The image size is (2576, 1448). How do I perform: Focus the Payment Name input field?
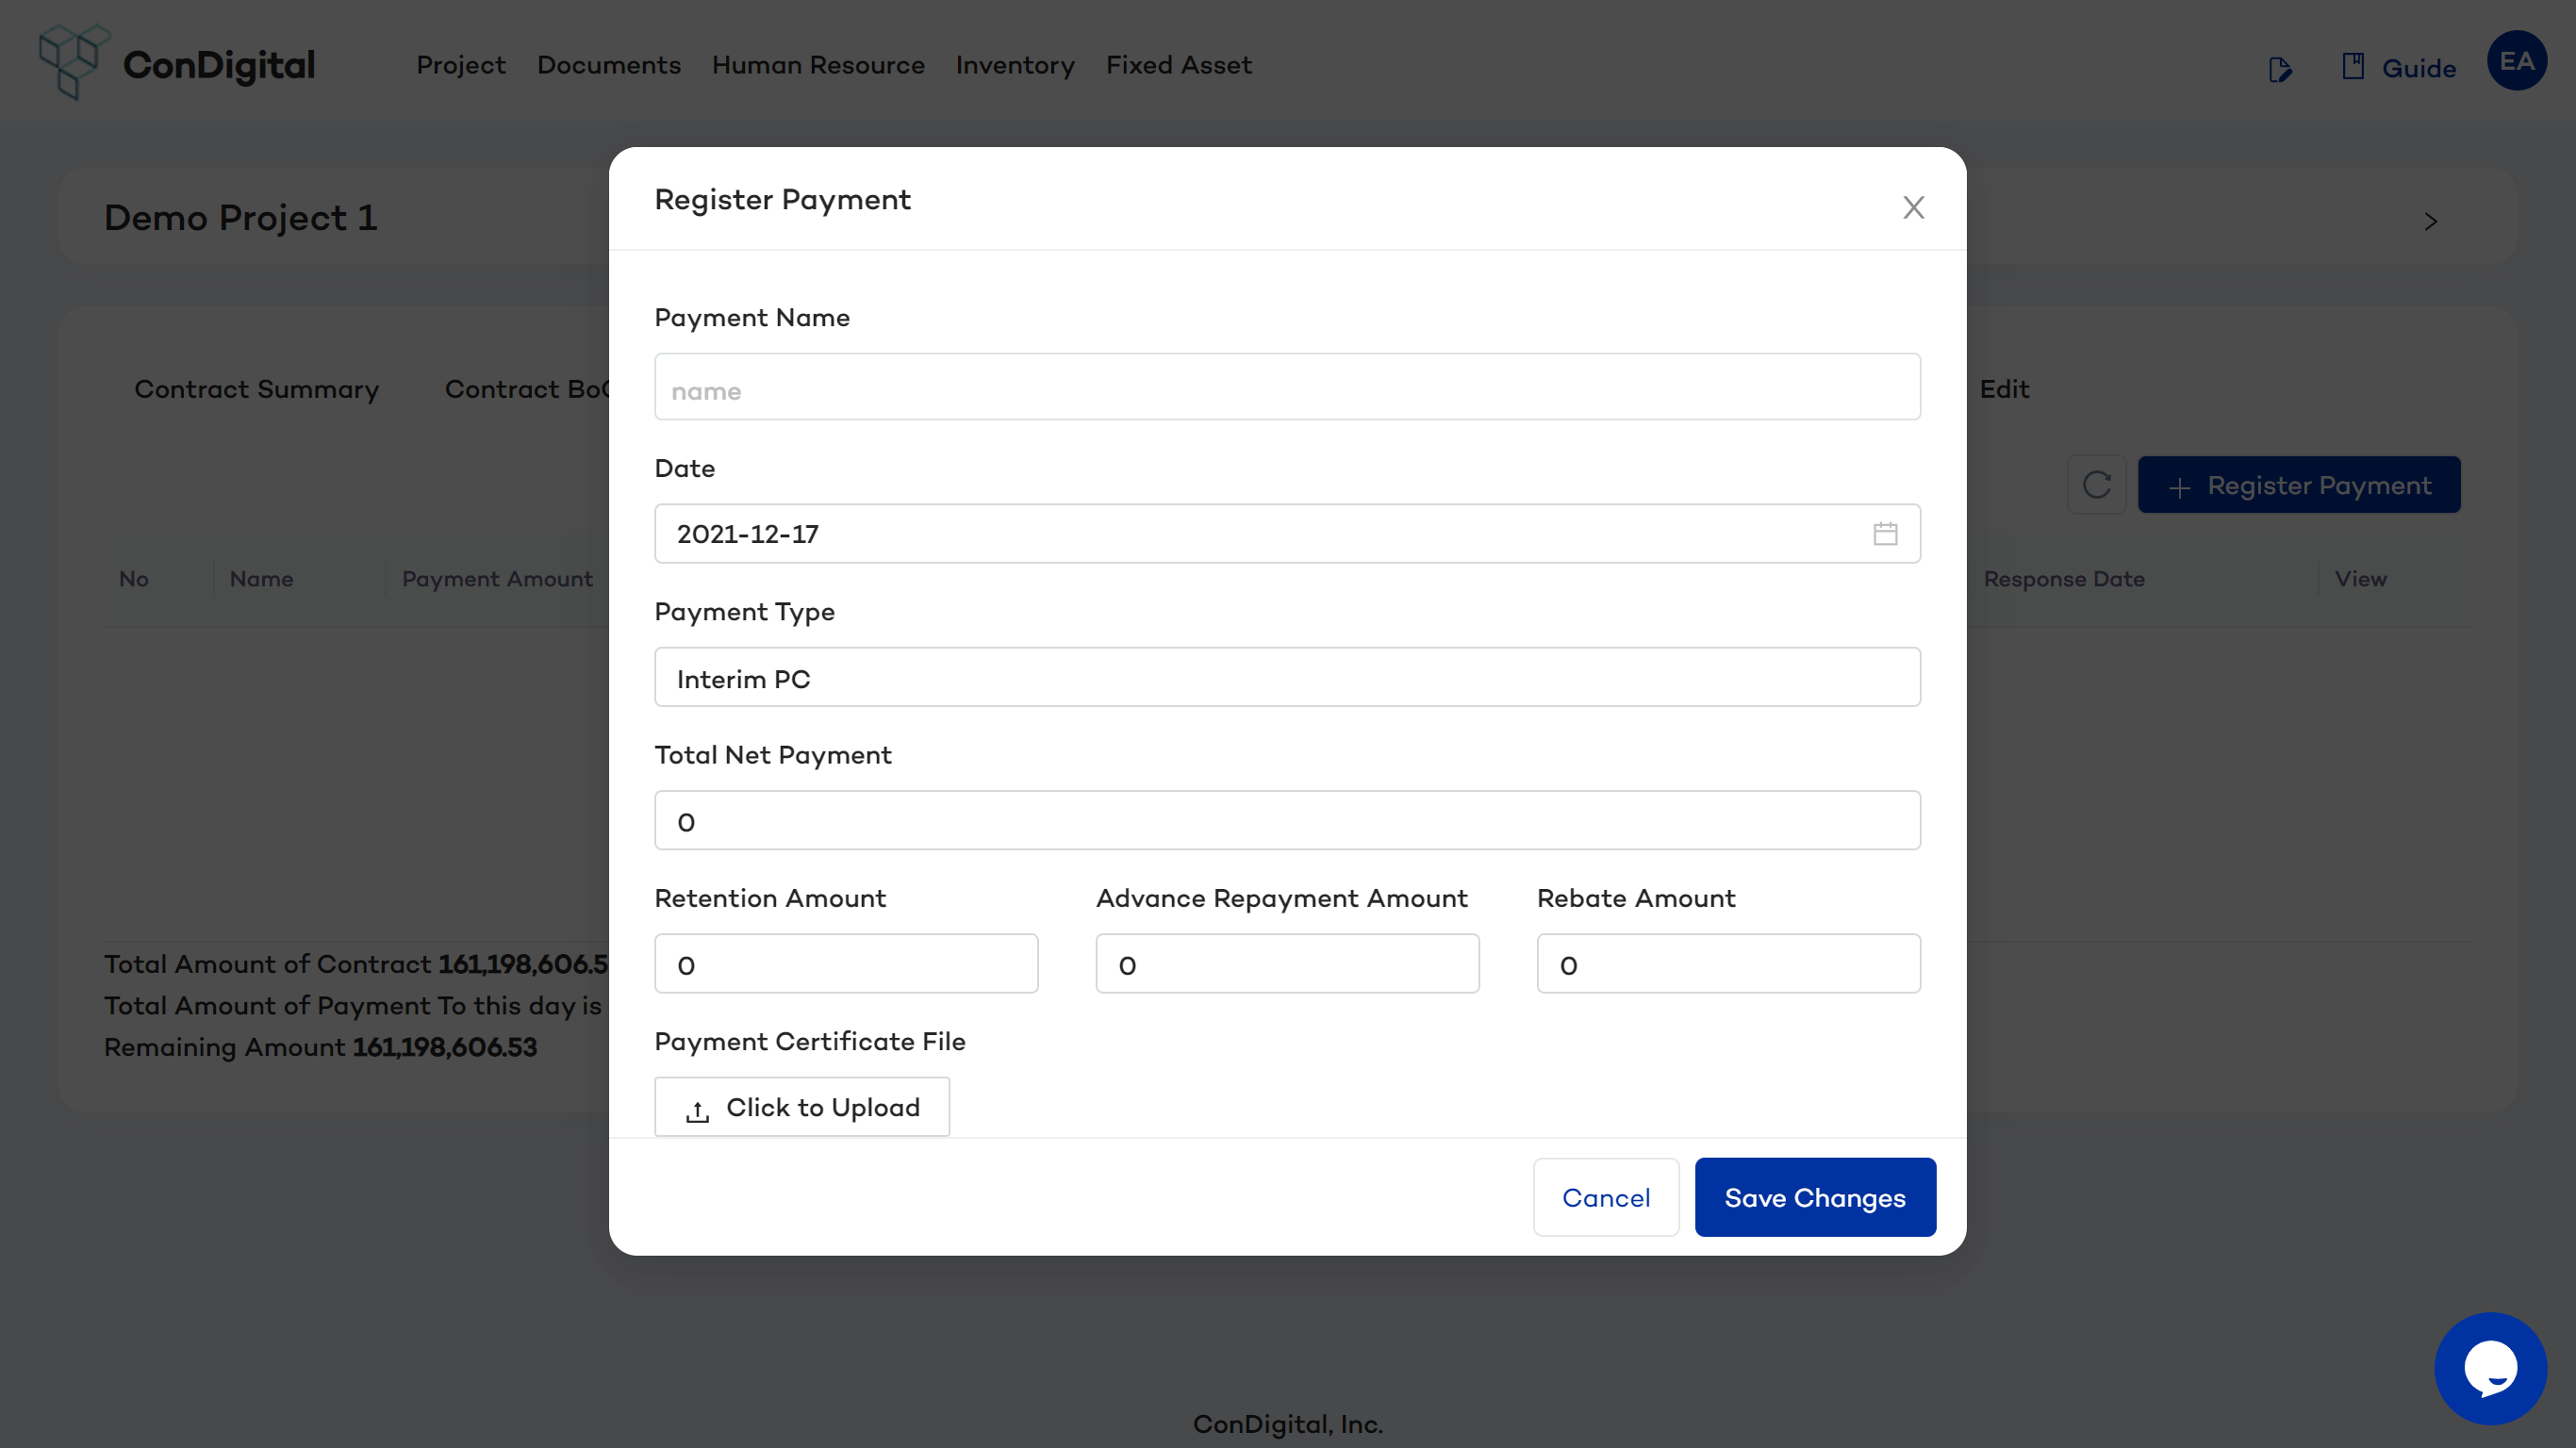[x=1286, y=388]
